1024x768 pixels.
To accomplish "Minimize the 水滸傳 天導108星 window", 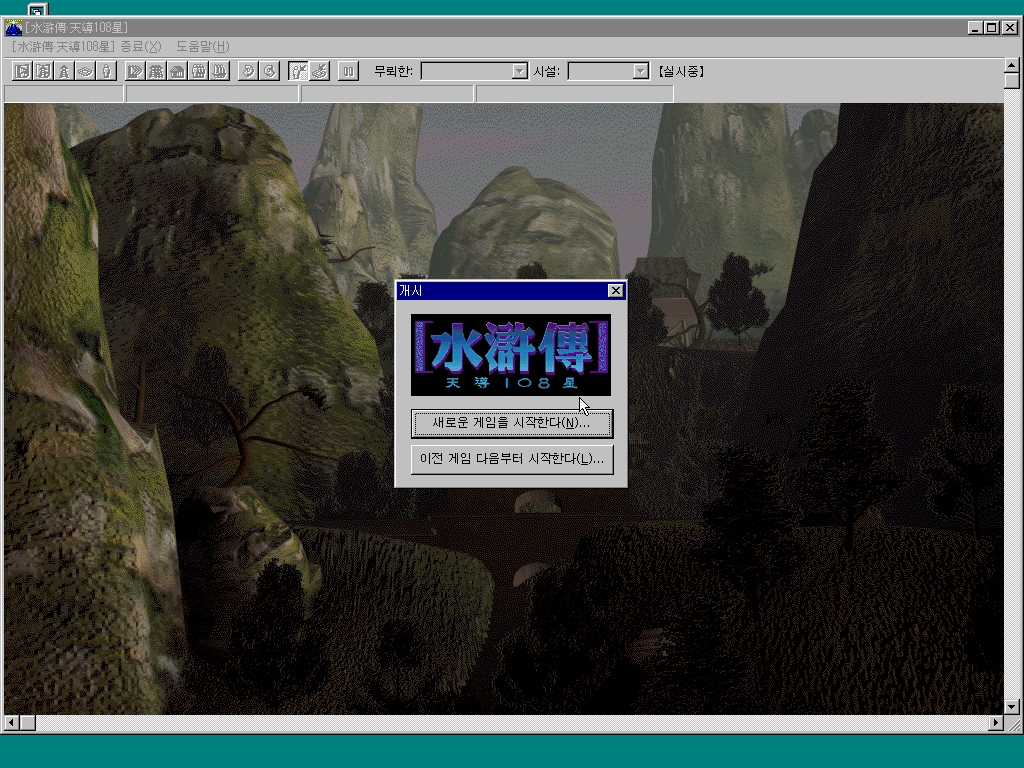I will [x=975, y=27].
